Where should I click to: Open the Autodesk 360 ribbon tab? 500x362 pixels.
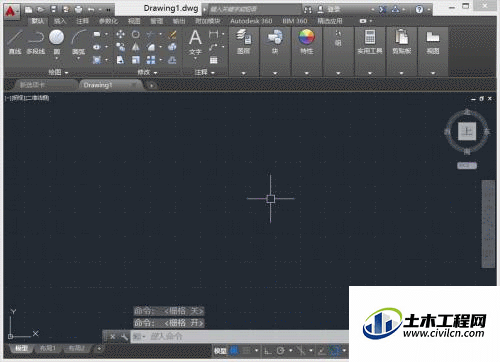(x=251, y=21)
